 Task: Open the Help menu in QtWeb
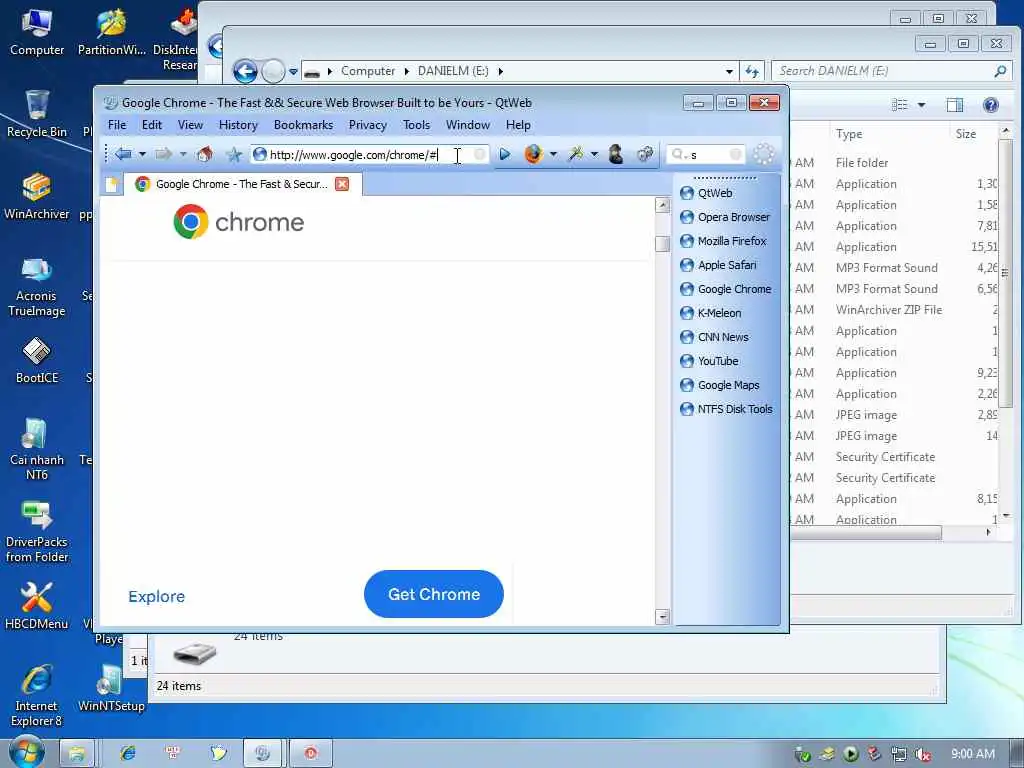[518, 125]
